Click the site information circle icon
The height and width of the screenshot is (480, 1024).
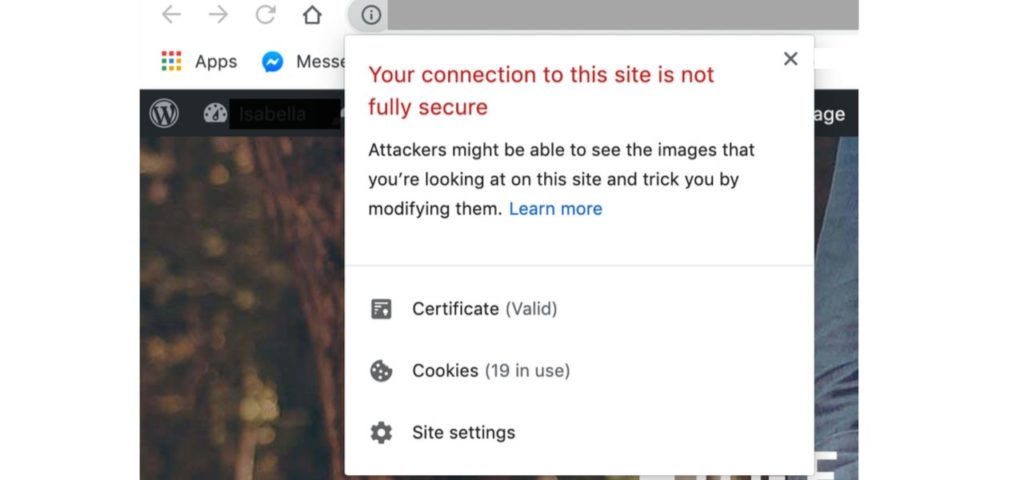371,14
